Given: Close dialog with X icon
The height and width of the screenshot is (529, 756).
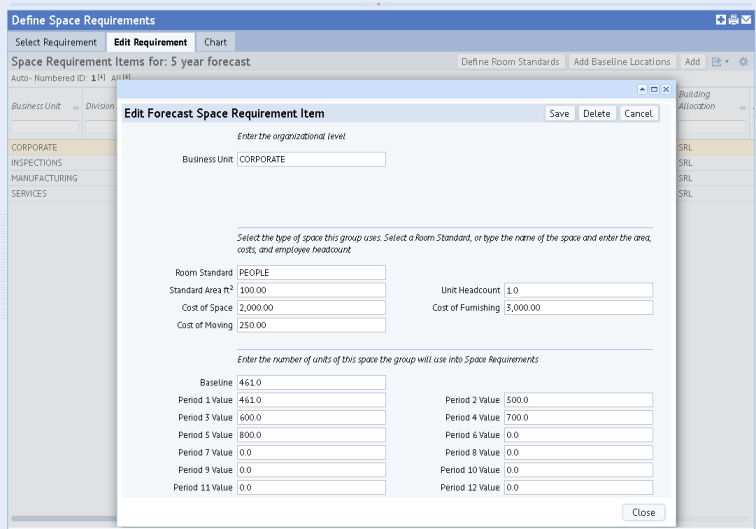Looking at the screenshot, I should pos(666,90).
